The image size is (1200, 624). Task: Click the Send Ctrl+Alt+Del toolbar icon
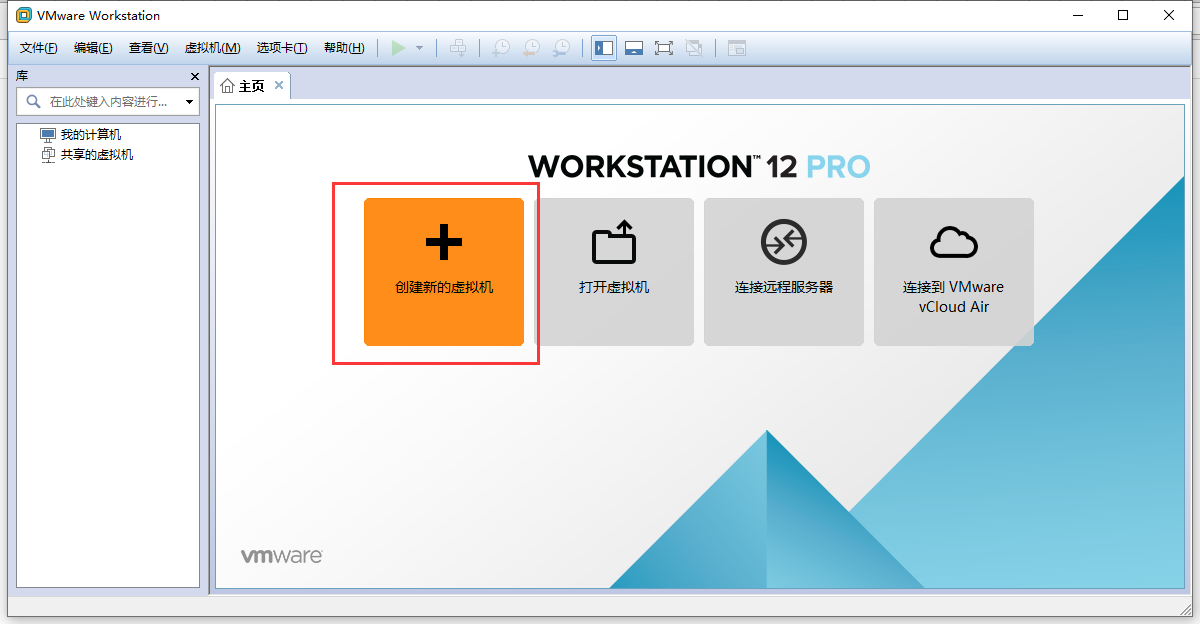[458, 48]
